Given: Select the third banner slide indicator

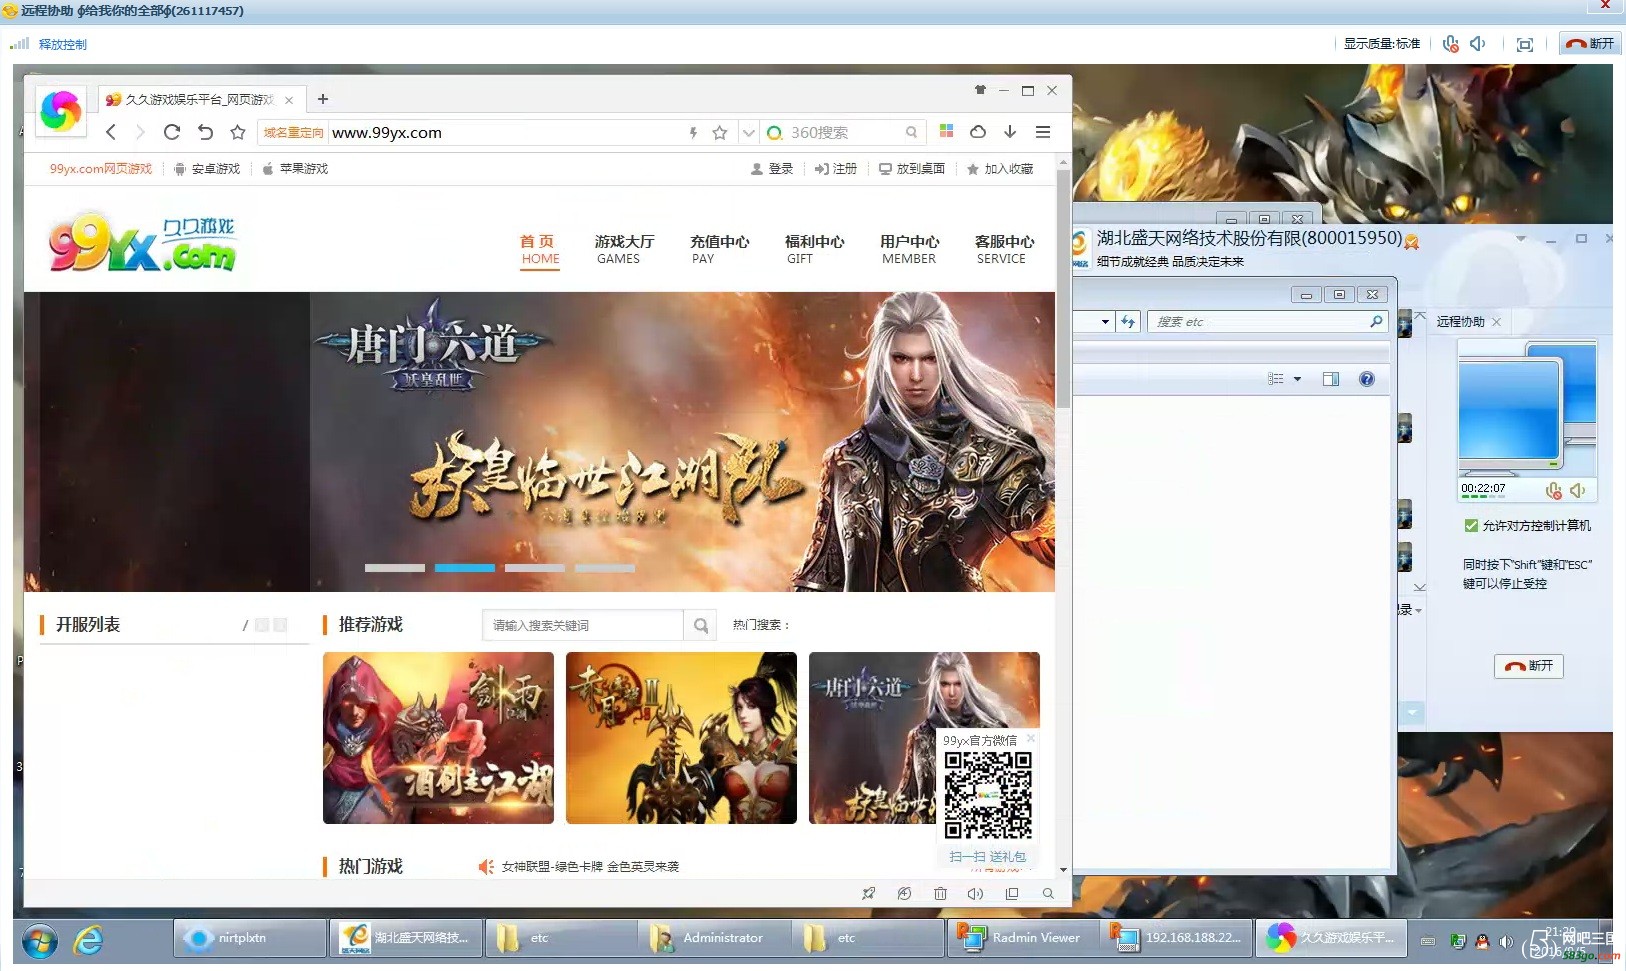Looking at the screenshot, I should click(x=535, y=568).
